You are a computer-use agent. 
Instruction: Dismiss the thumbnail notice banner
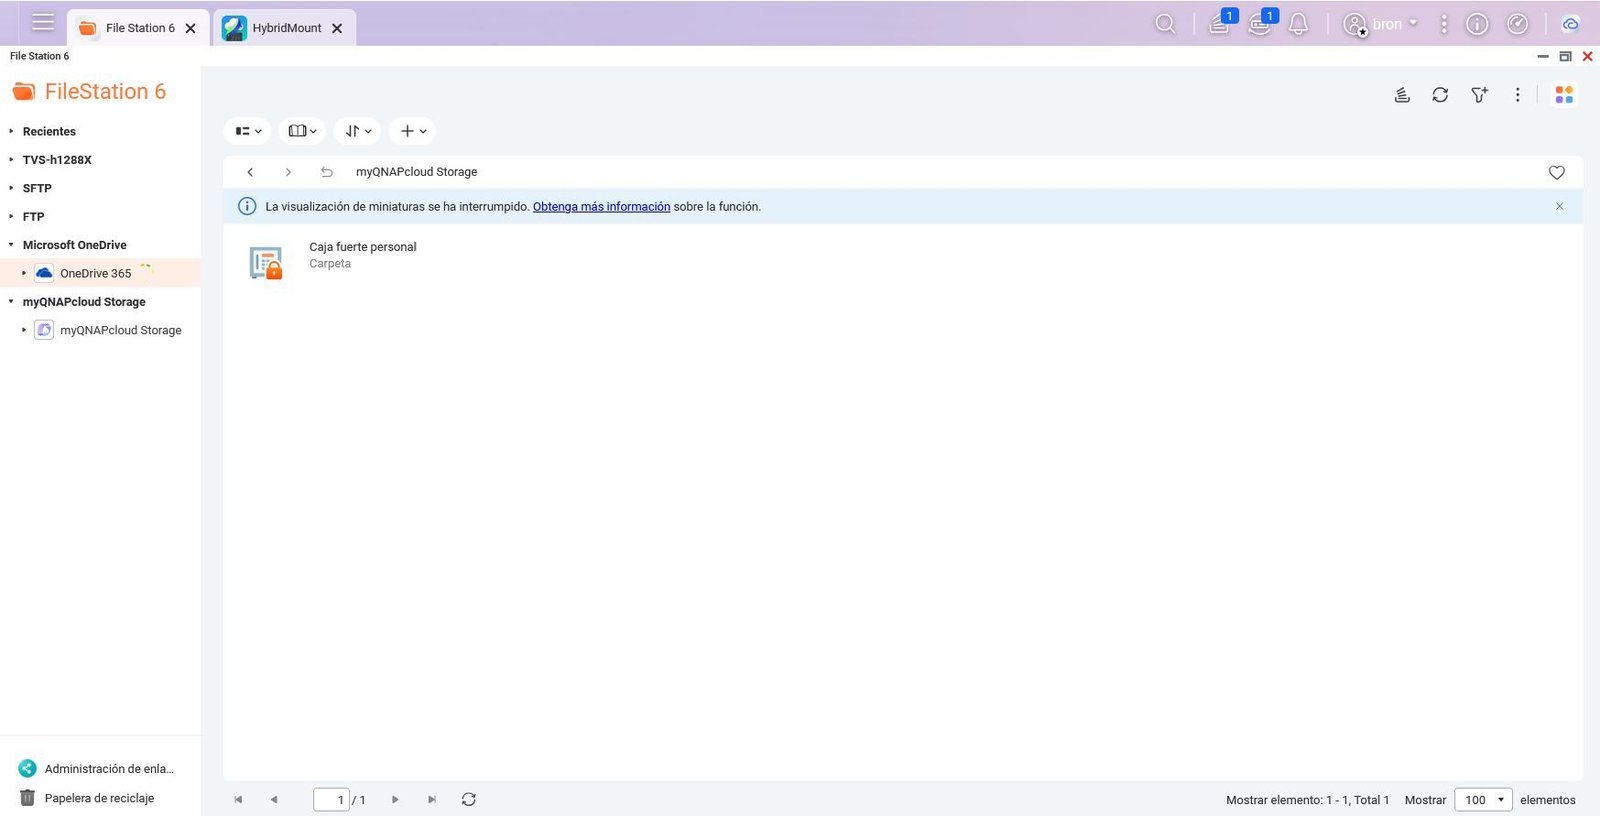[x=1559, y=206]
